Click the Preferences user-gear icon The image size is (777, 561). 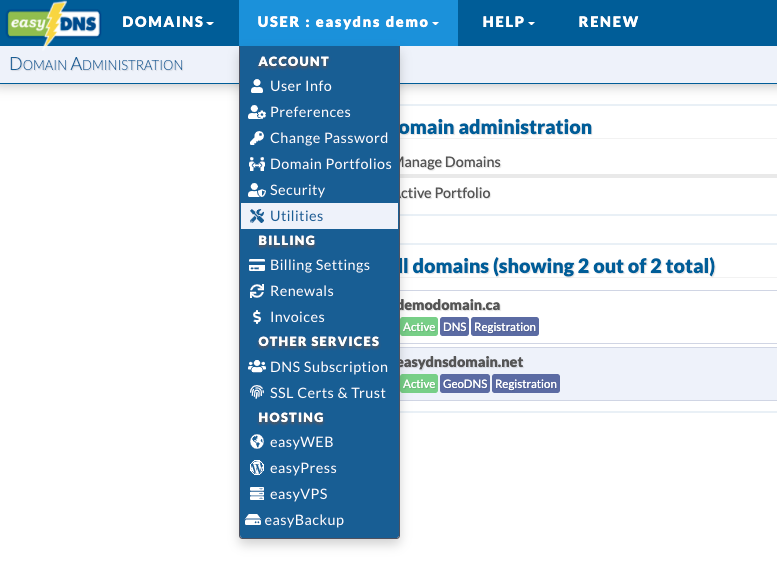[257, 112]
